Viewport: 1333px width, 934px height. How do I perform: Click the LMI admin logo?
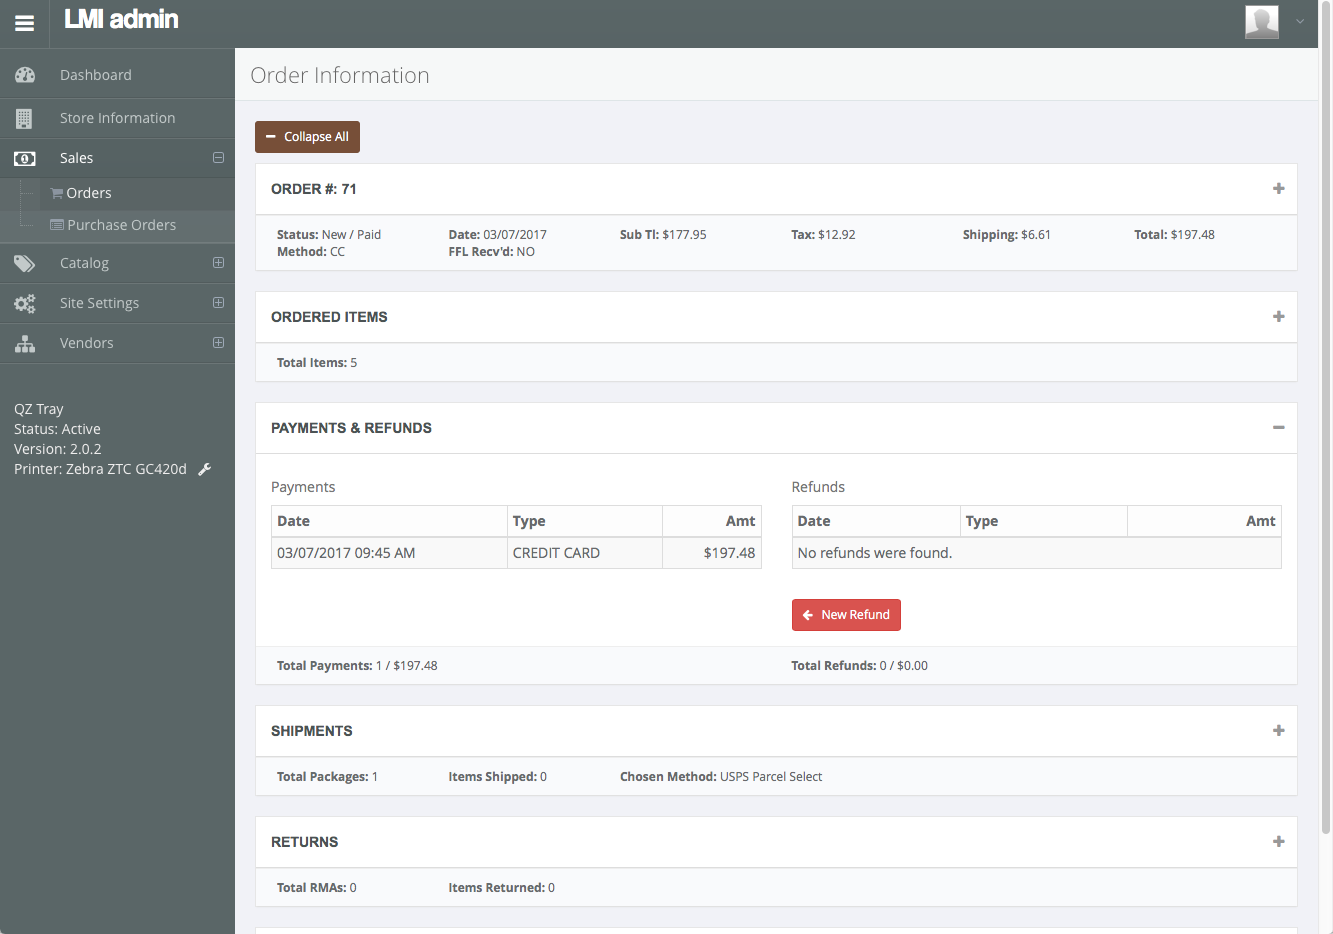click(x=121, y=19)
